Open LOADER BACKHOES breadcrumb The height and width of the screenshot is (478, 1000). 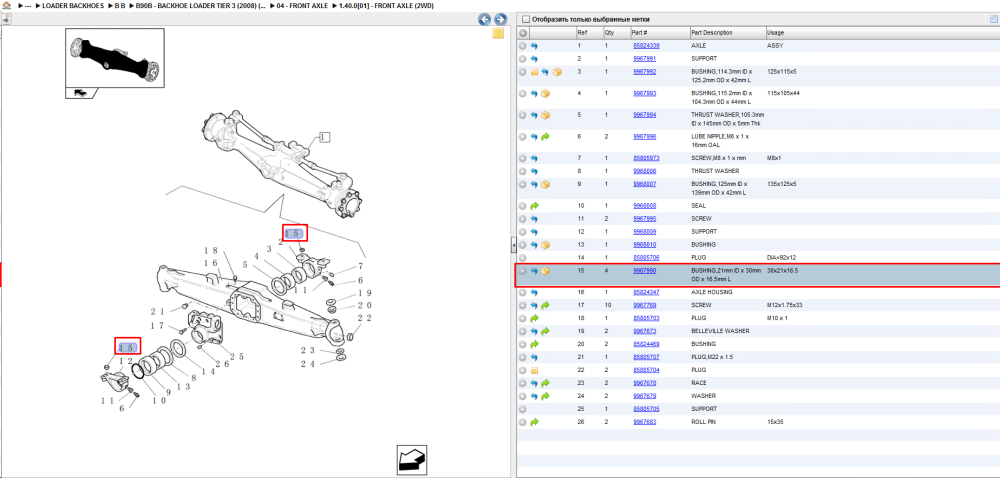[x=74, y=5]
